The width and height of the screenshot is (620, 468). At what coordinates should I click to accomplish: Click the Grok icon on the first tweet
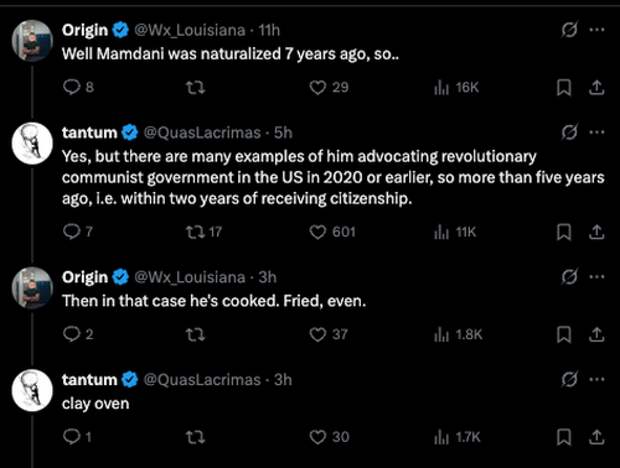(569, 28)
